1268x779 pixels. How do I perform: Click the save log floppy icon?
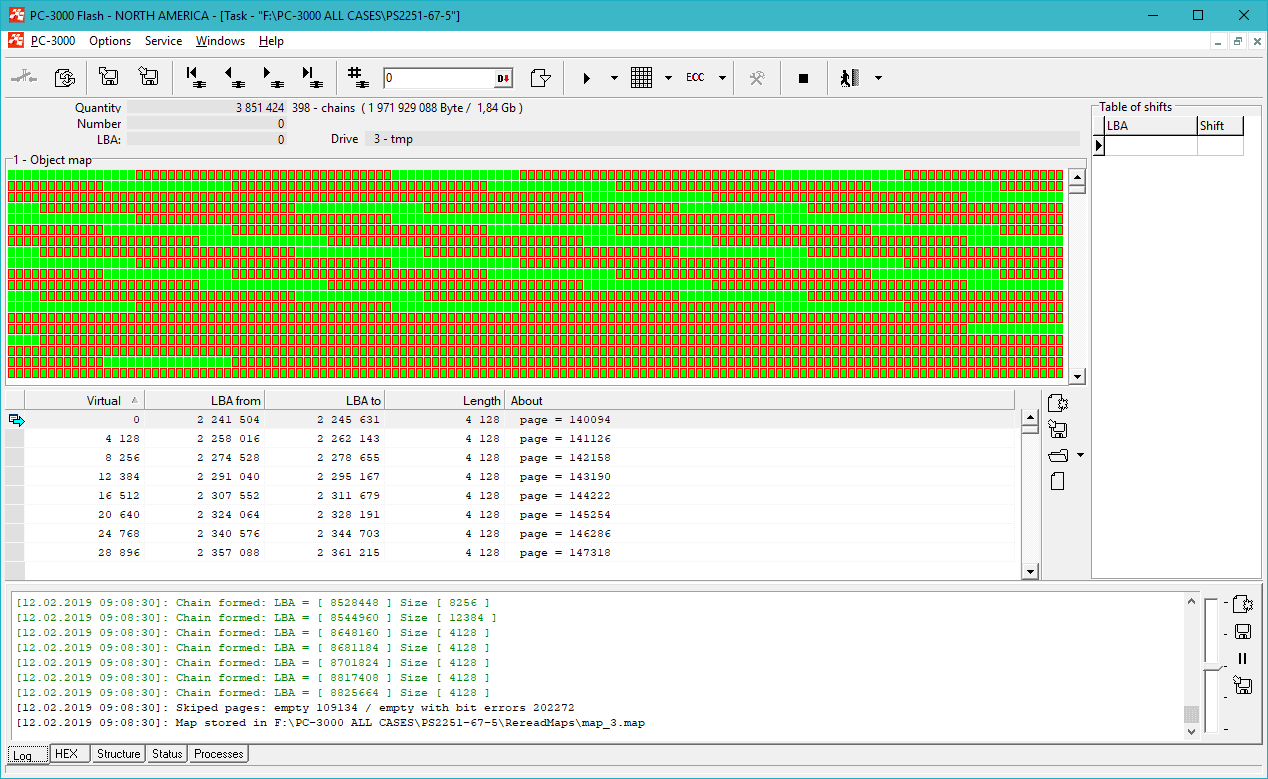[x=1243, y=631]
